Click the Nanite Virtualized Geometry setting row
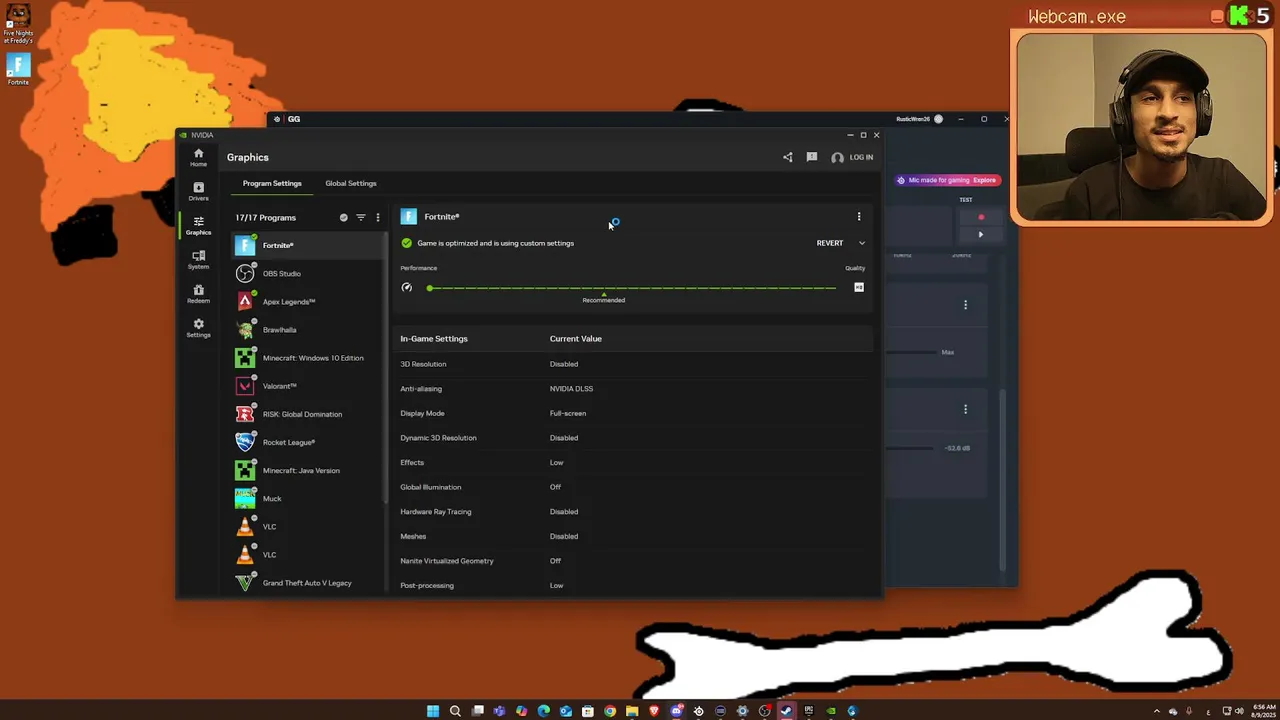Viewport: 1280px width, 720px height. 635,560
